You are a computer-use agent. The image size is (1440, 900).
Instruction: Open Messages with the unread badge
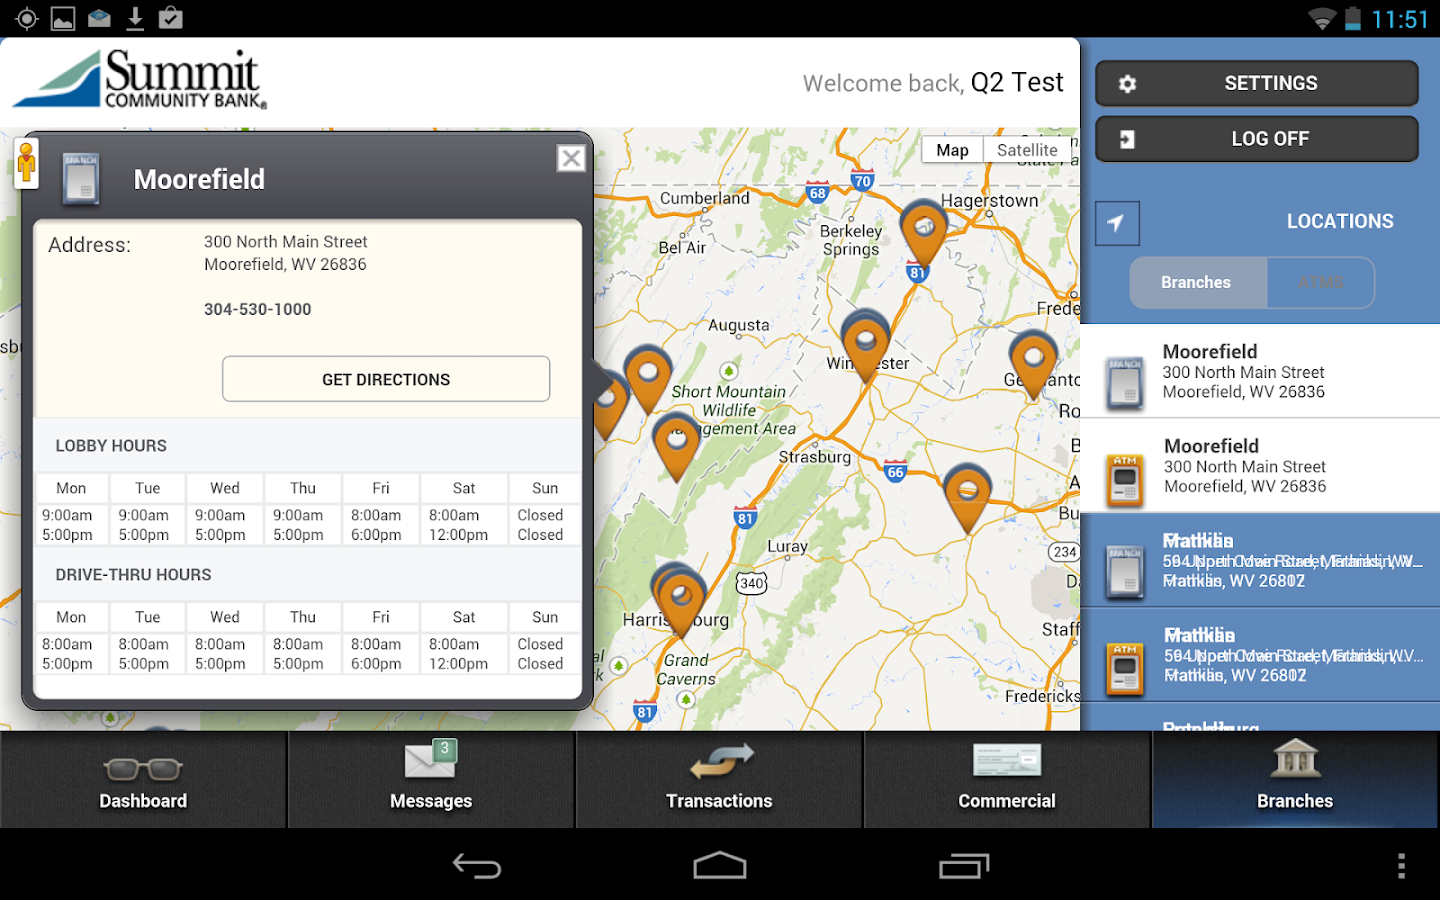430,780
